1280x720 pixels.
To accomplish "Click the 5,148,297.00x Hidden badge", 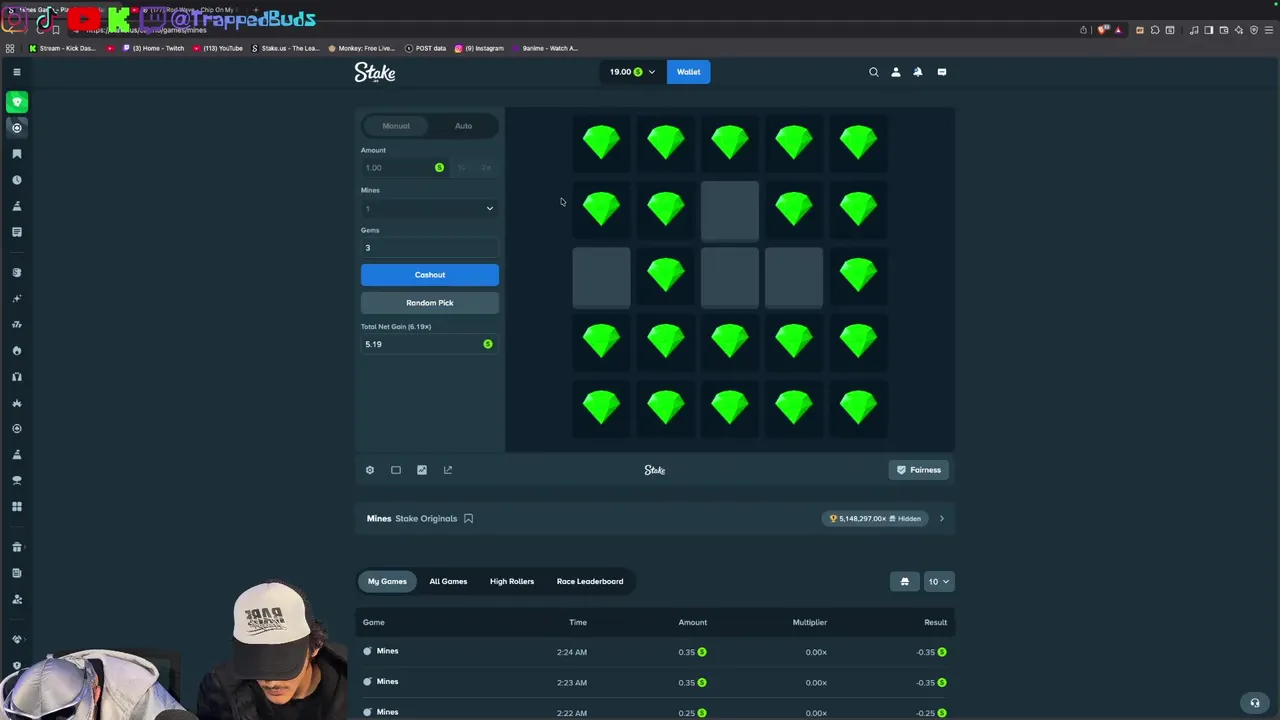I will pos(875,519).
